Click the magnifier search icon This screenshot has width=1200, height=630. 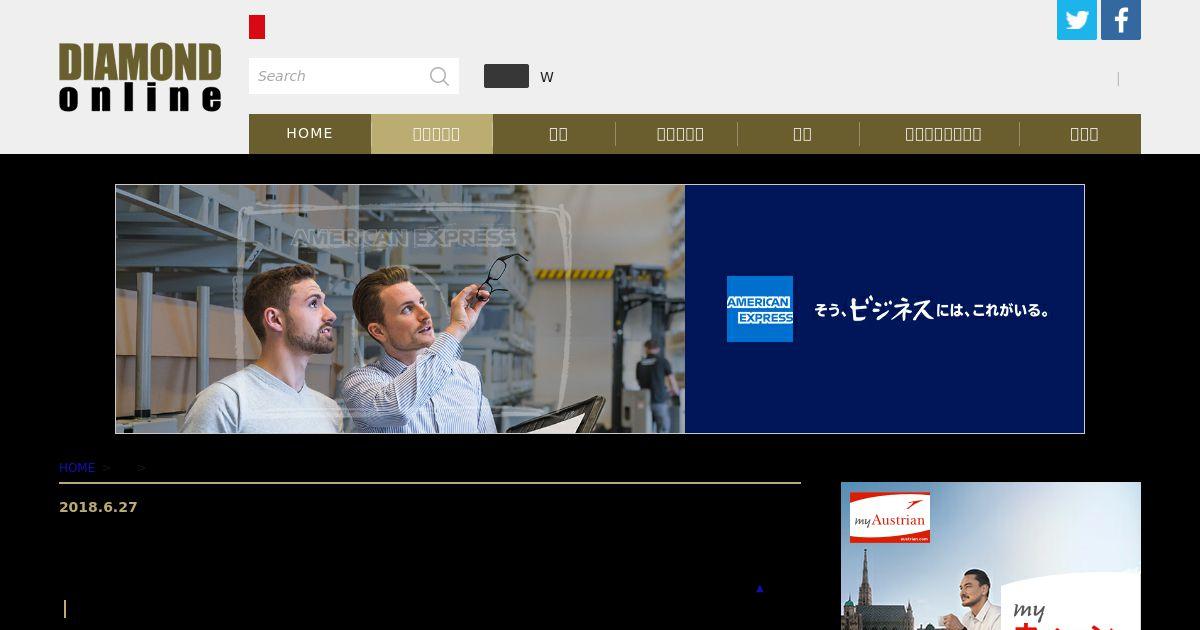tap(439, 76)
